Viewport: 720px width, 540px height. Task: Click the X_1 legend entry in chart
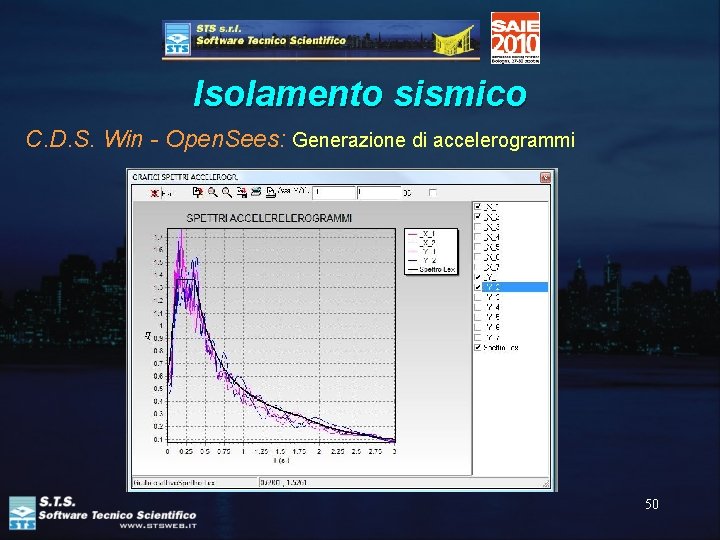pyautogui.click(x=422, y=234)
